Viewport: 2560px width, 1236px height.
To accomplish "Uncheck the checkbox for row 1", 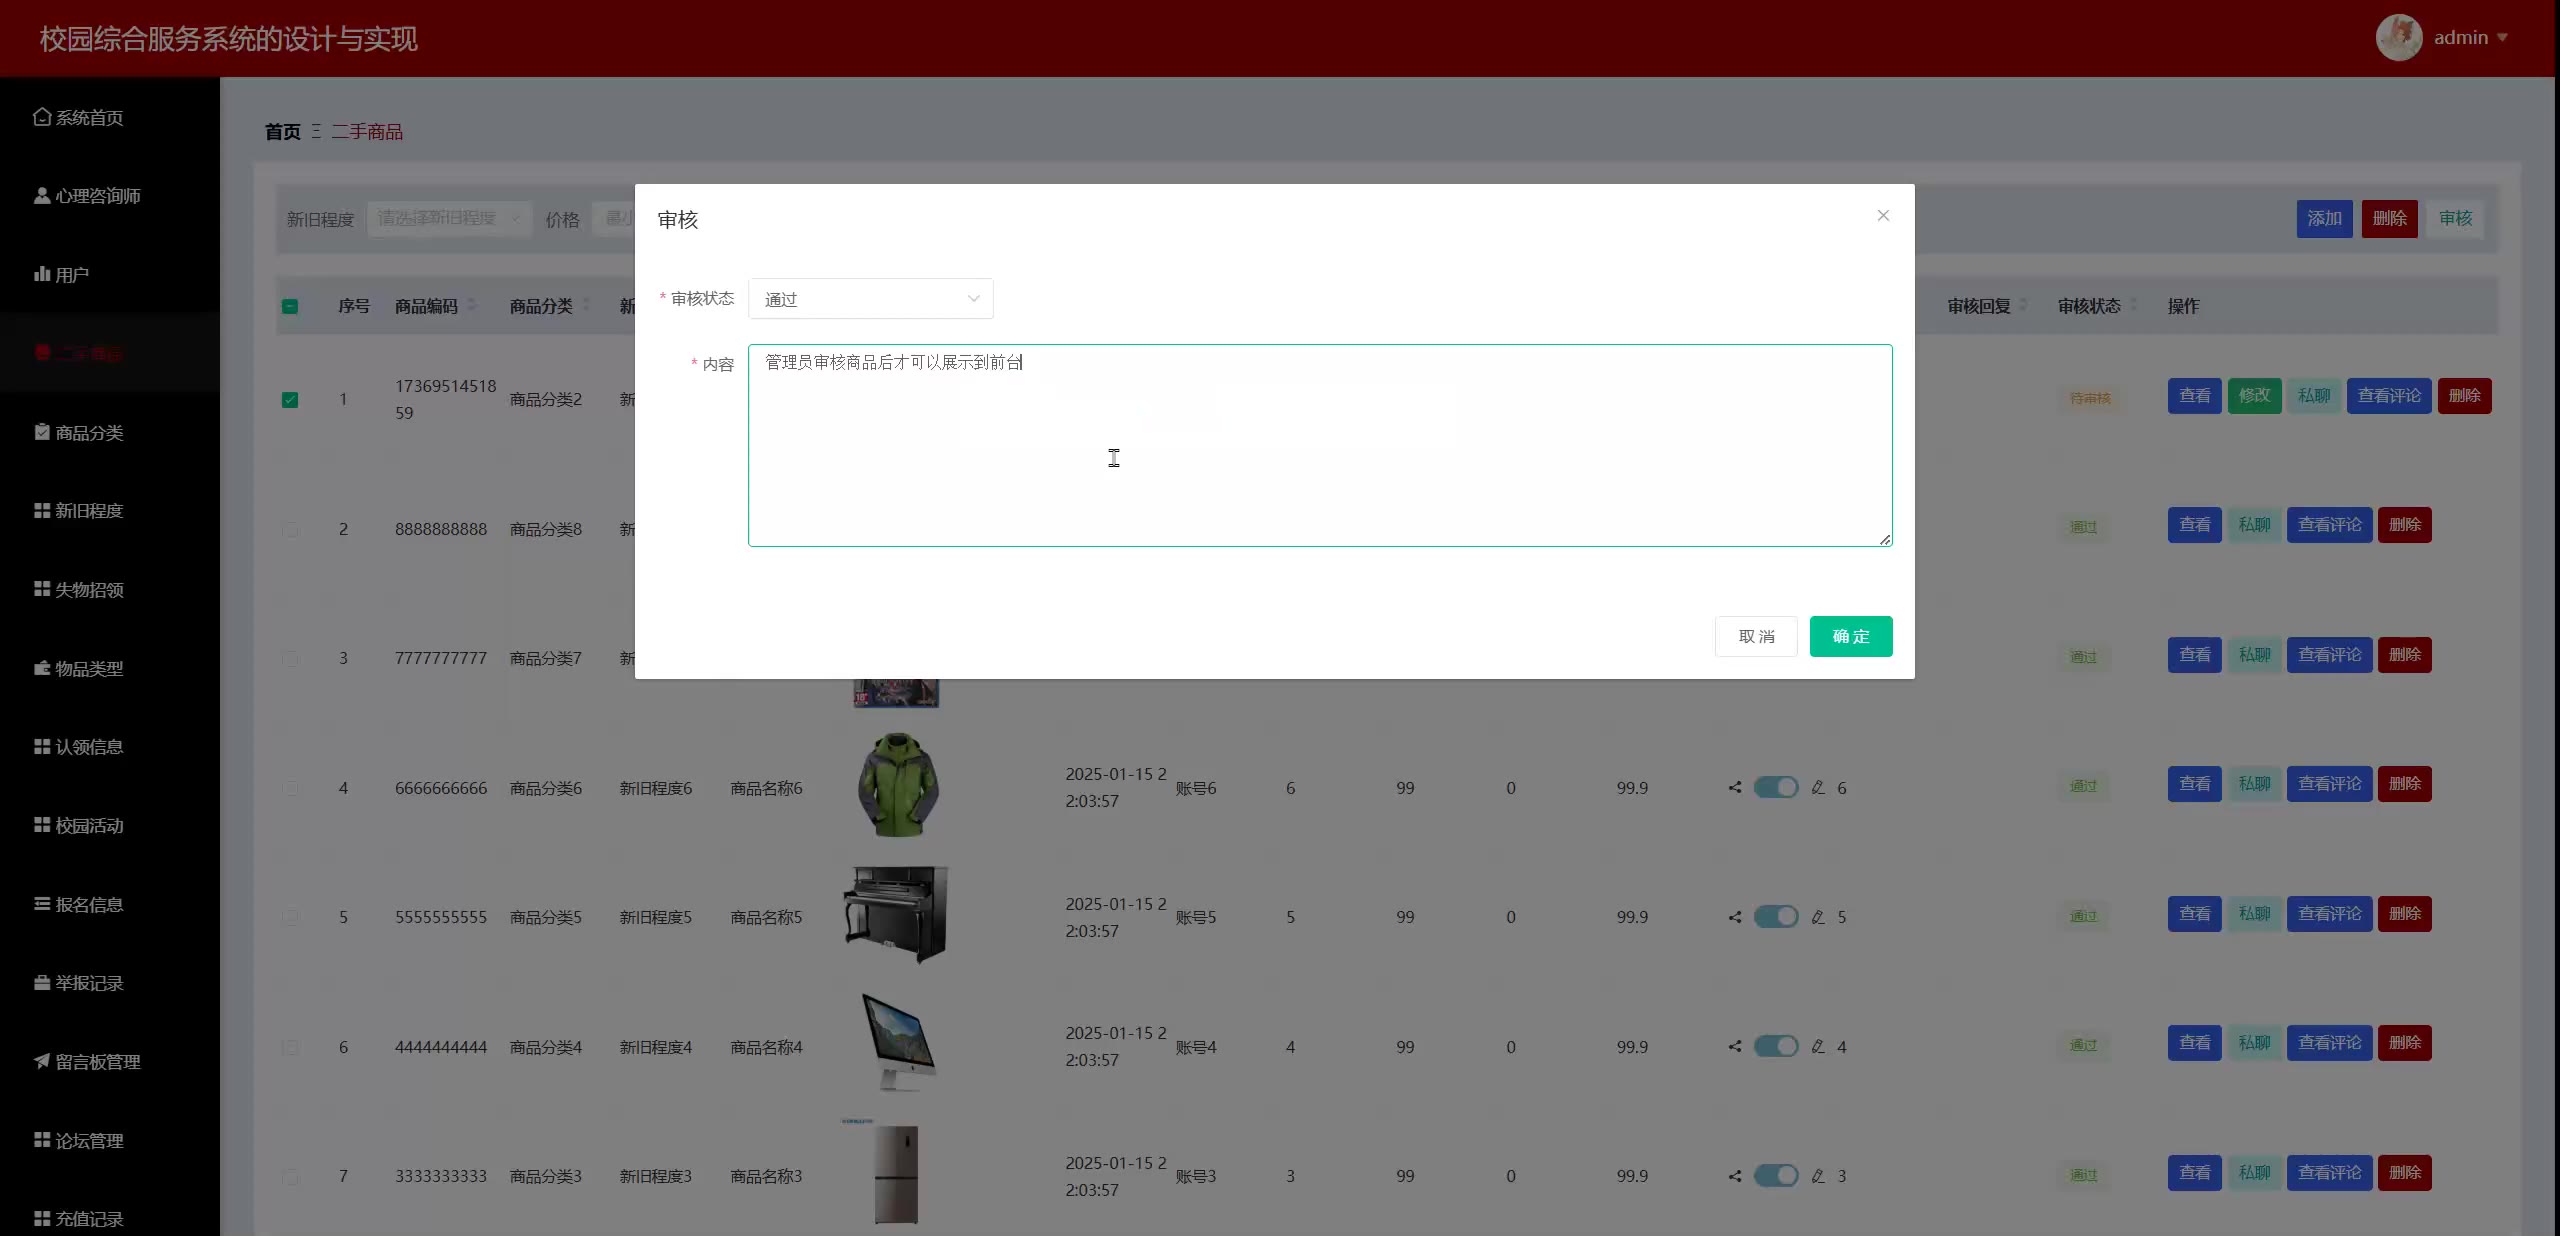I will 290,400.
